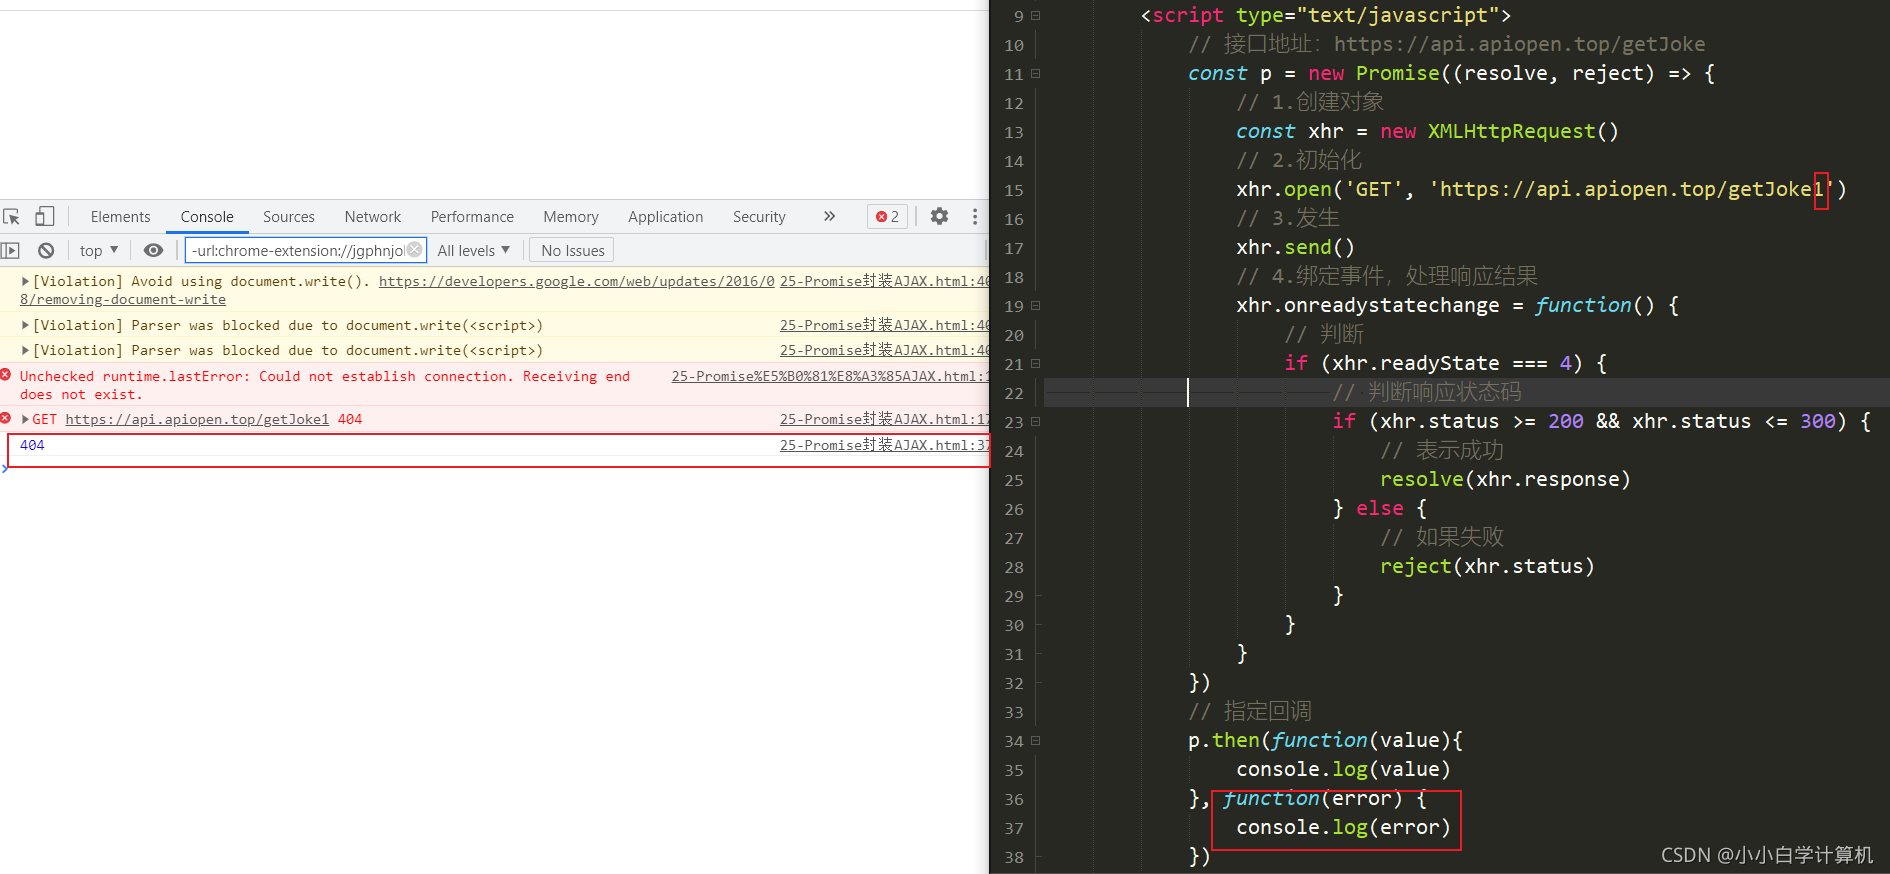Expand the GET getJoke1 404 entry
Screen dimensions: 1890x874
pyautogui.click(x=25, y=419)
